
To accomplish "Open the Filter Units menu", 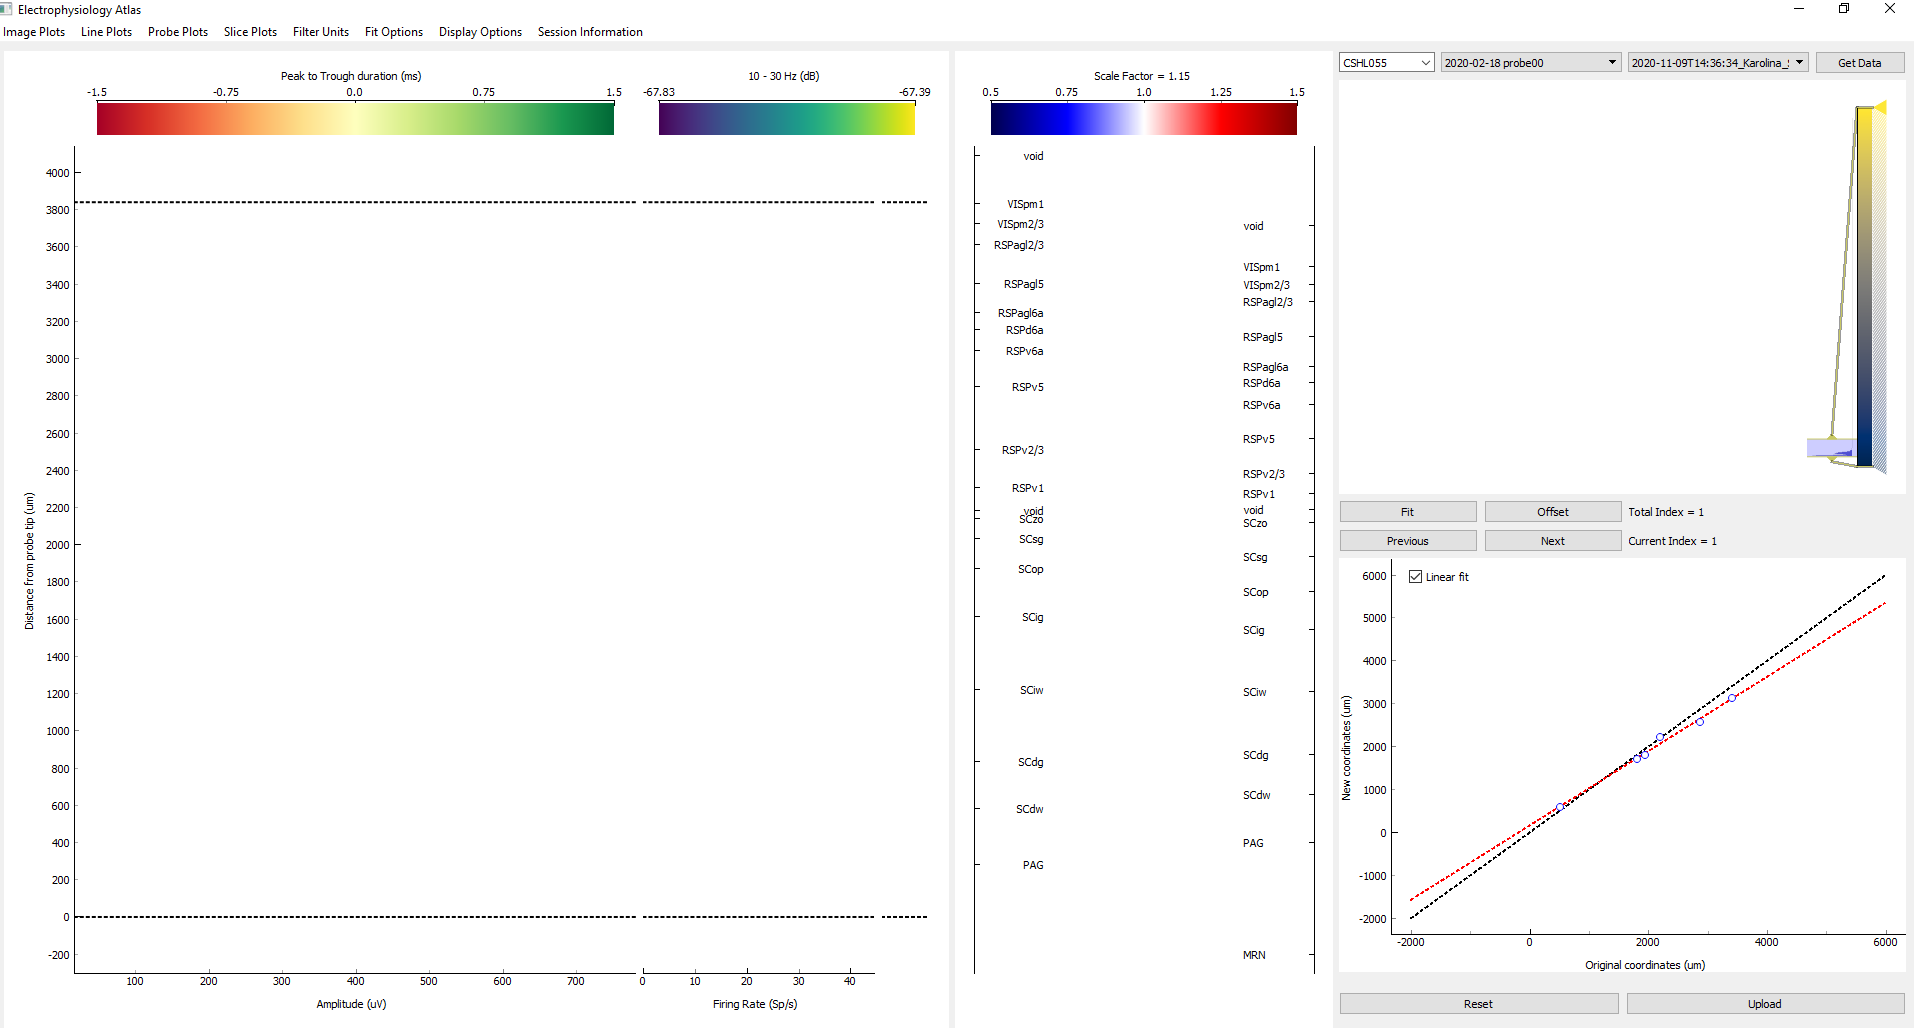I will pyautogui.click(x=321, y=31).
